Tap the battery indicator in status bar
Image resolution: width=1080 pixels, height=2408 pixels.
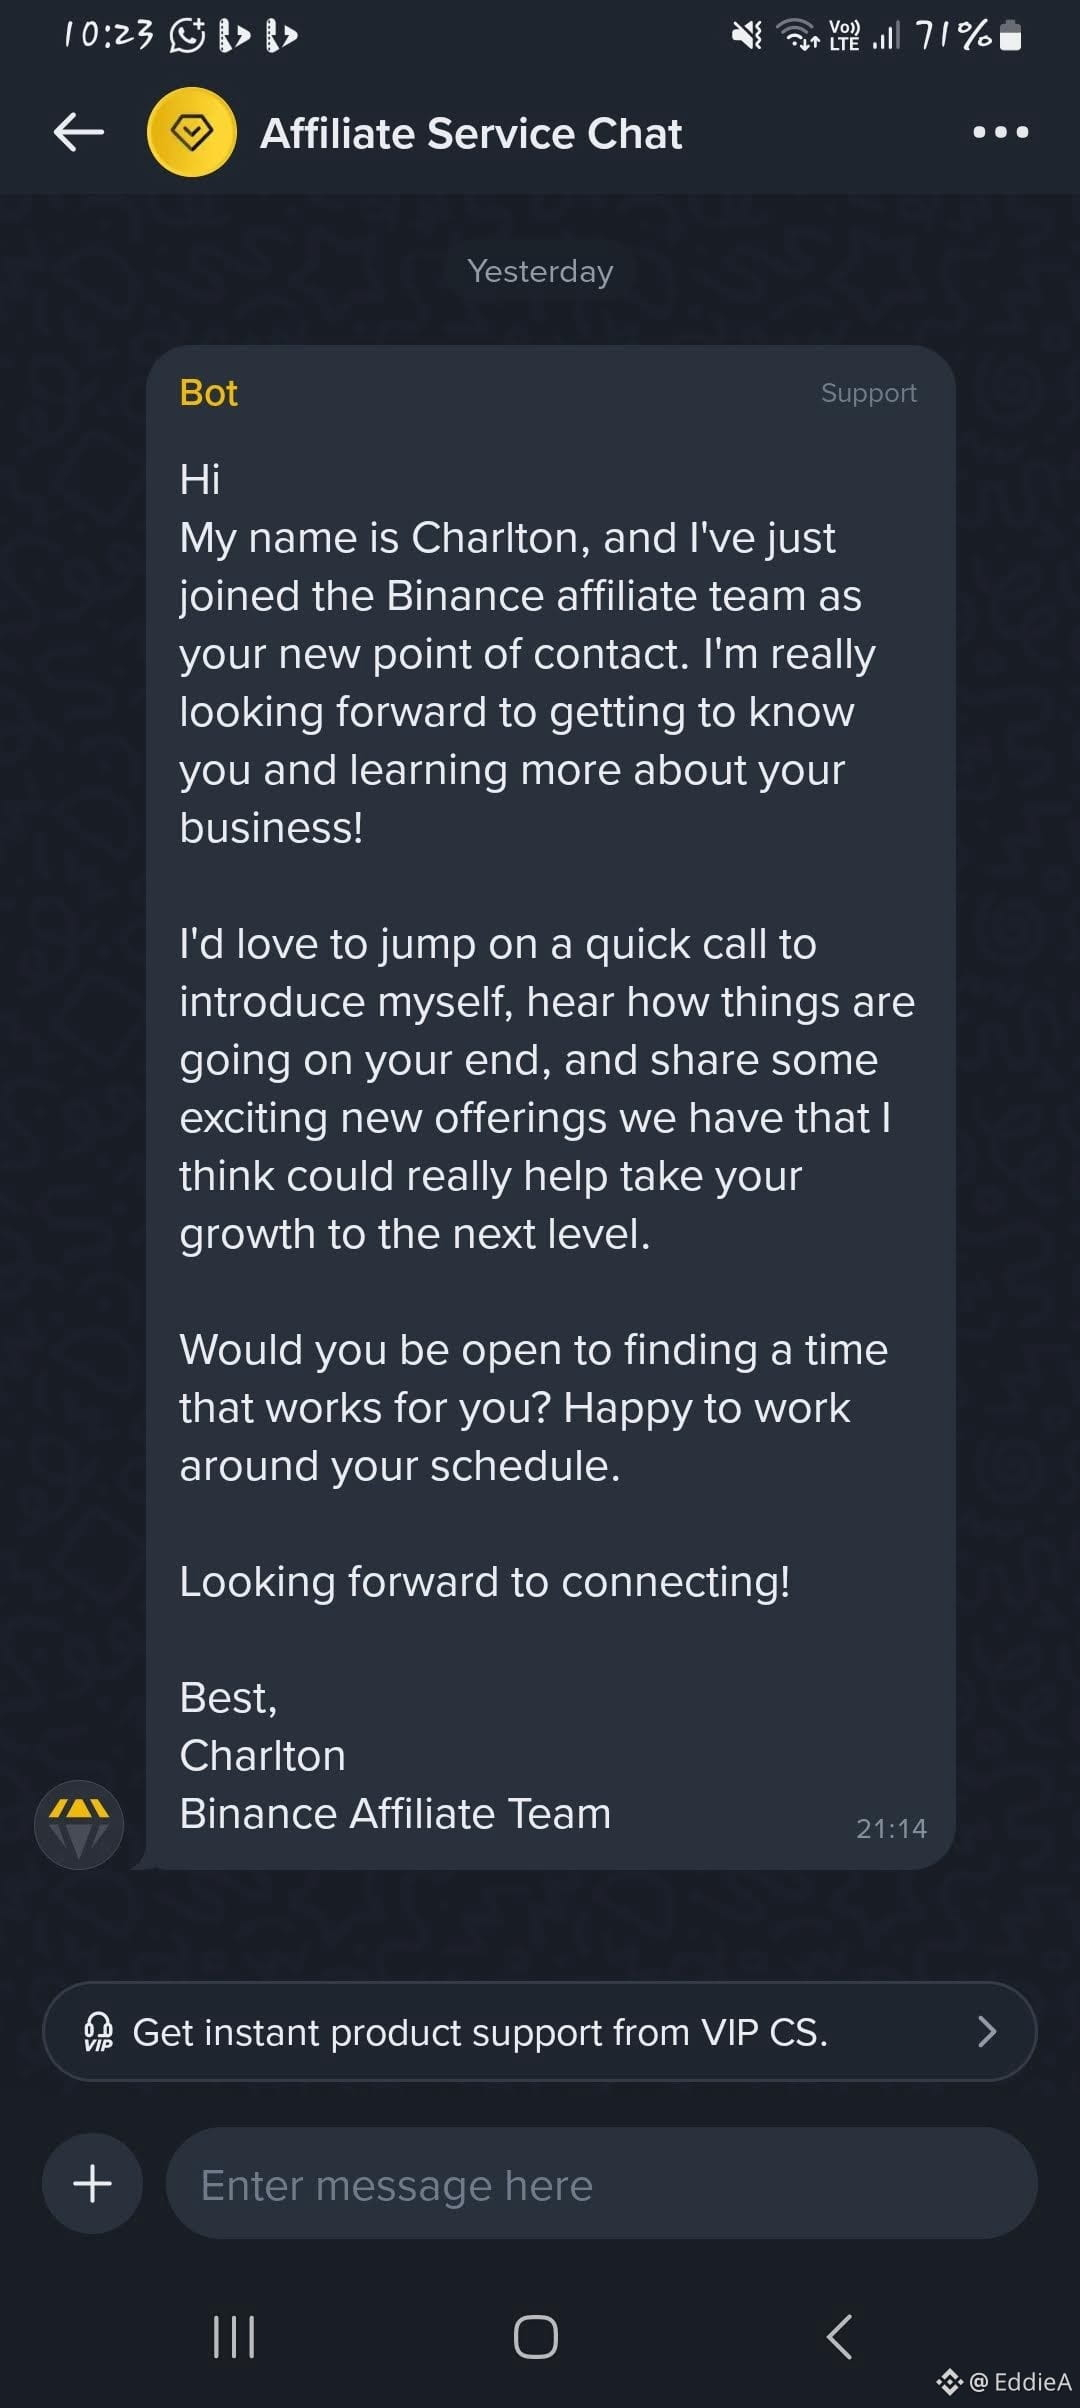pos(1010,36)
